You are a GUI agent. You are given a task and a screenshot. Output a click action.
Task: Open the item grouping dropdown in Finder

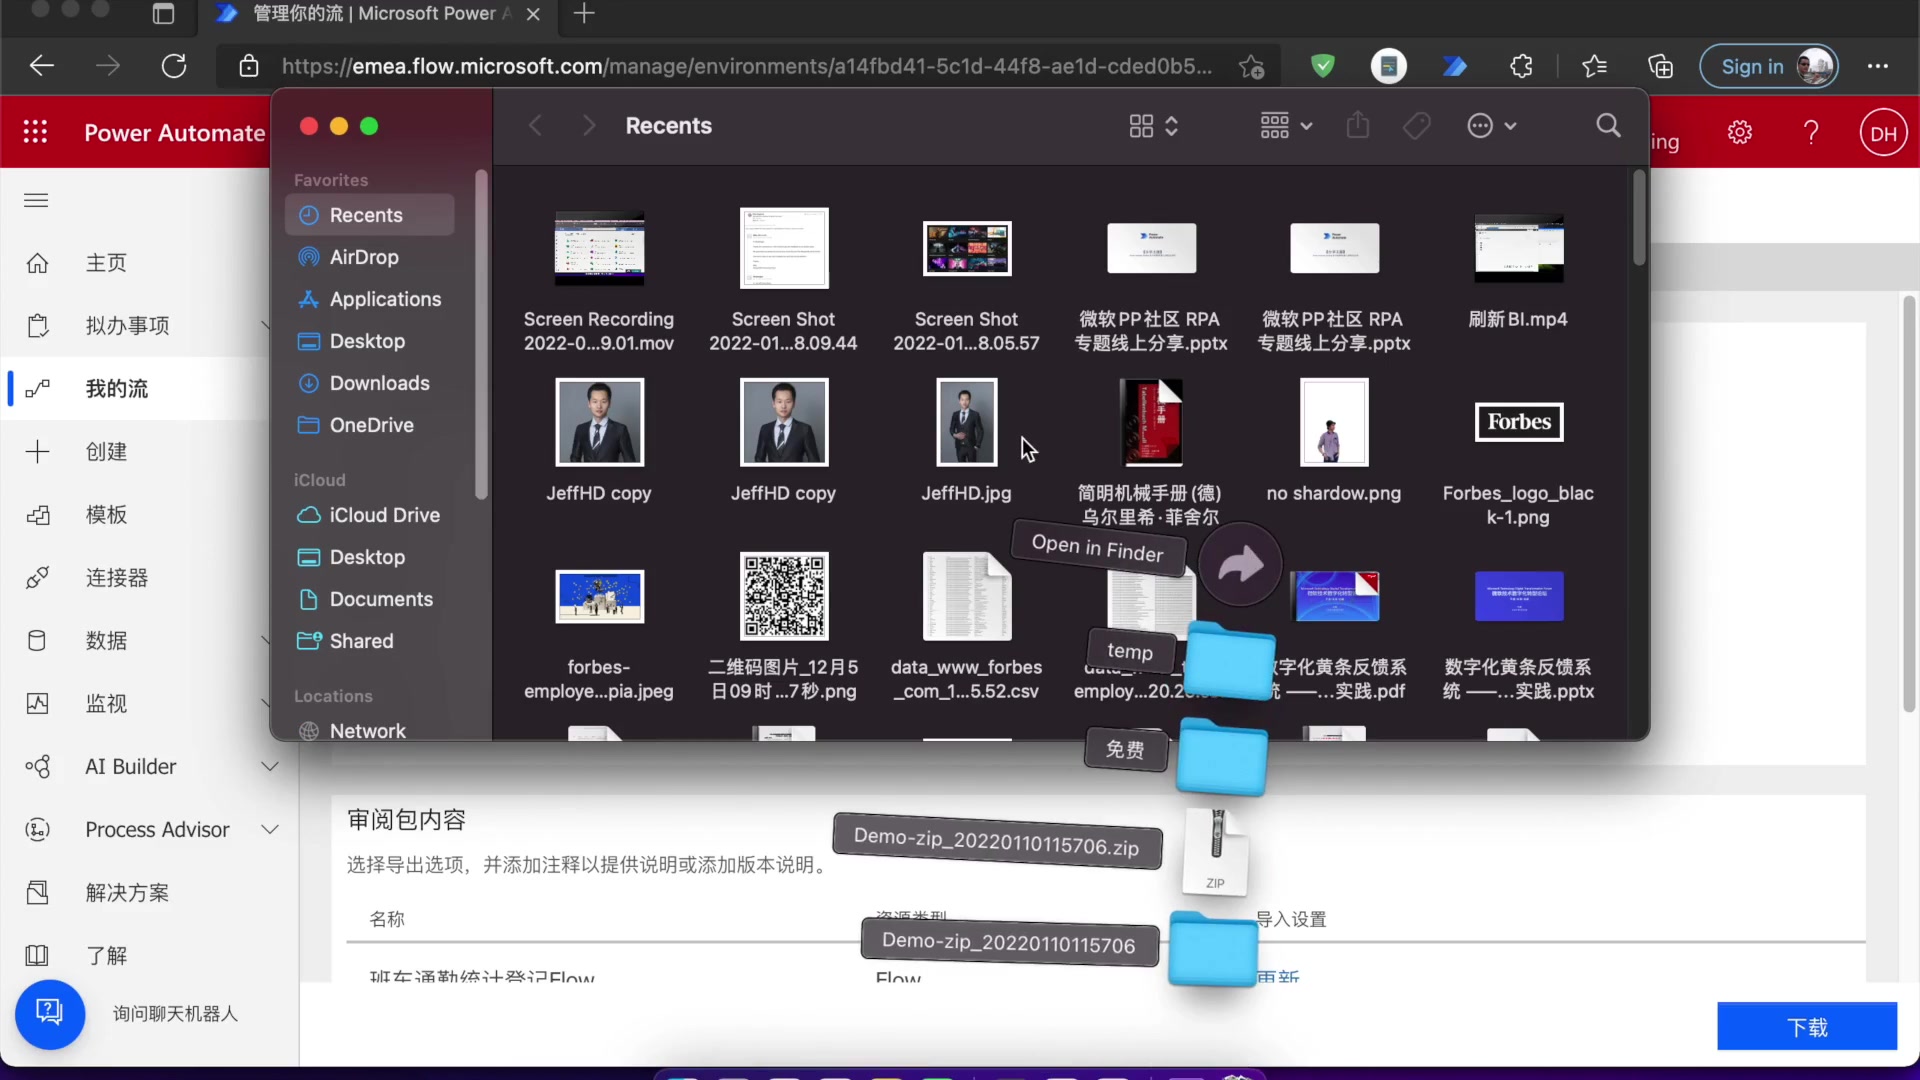point(1285,126)
